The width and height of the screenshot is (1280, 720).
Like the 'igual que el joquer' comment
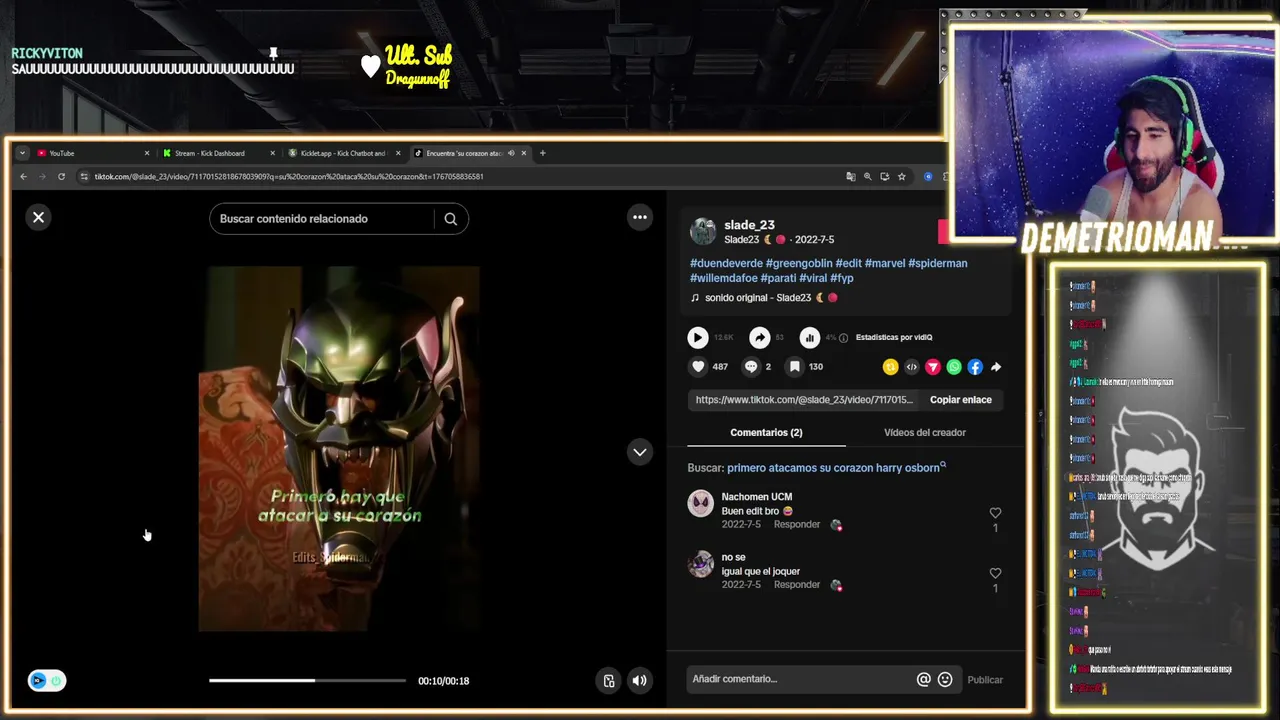click(x=995, y=573)
